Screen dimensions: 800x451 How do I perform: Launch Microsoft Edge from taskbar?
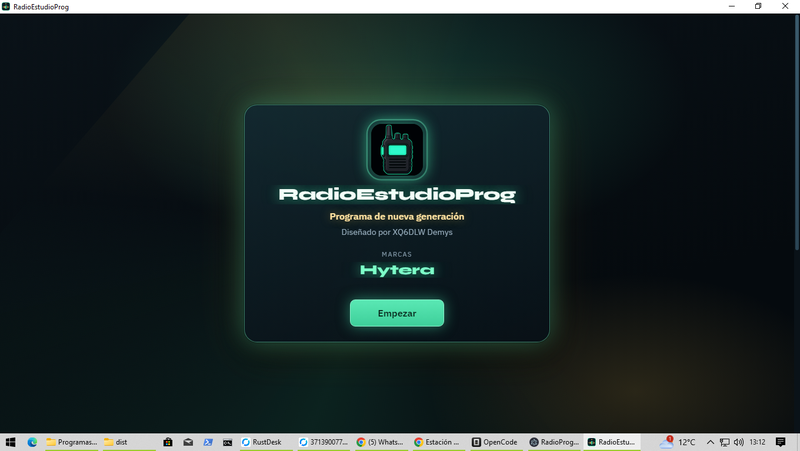(32, 442)
